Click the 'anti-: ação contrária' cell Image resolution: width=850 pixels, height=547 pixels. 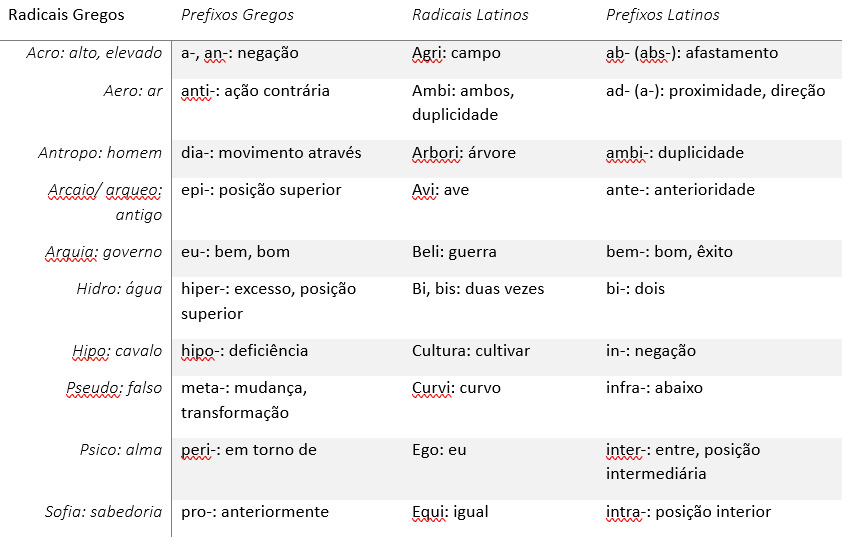coord(255,91)
